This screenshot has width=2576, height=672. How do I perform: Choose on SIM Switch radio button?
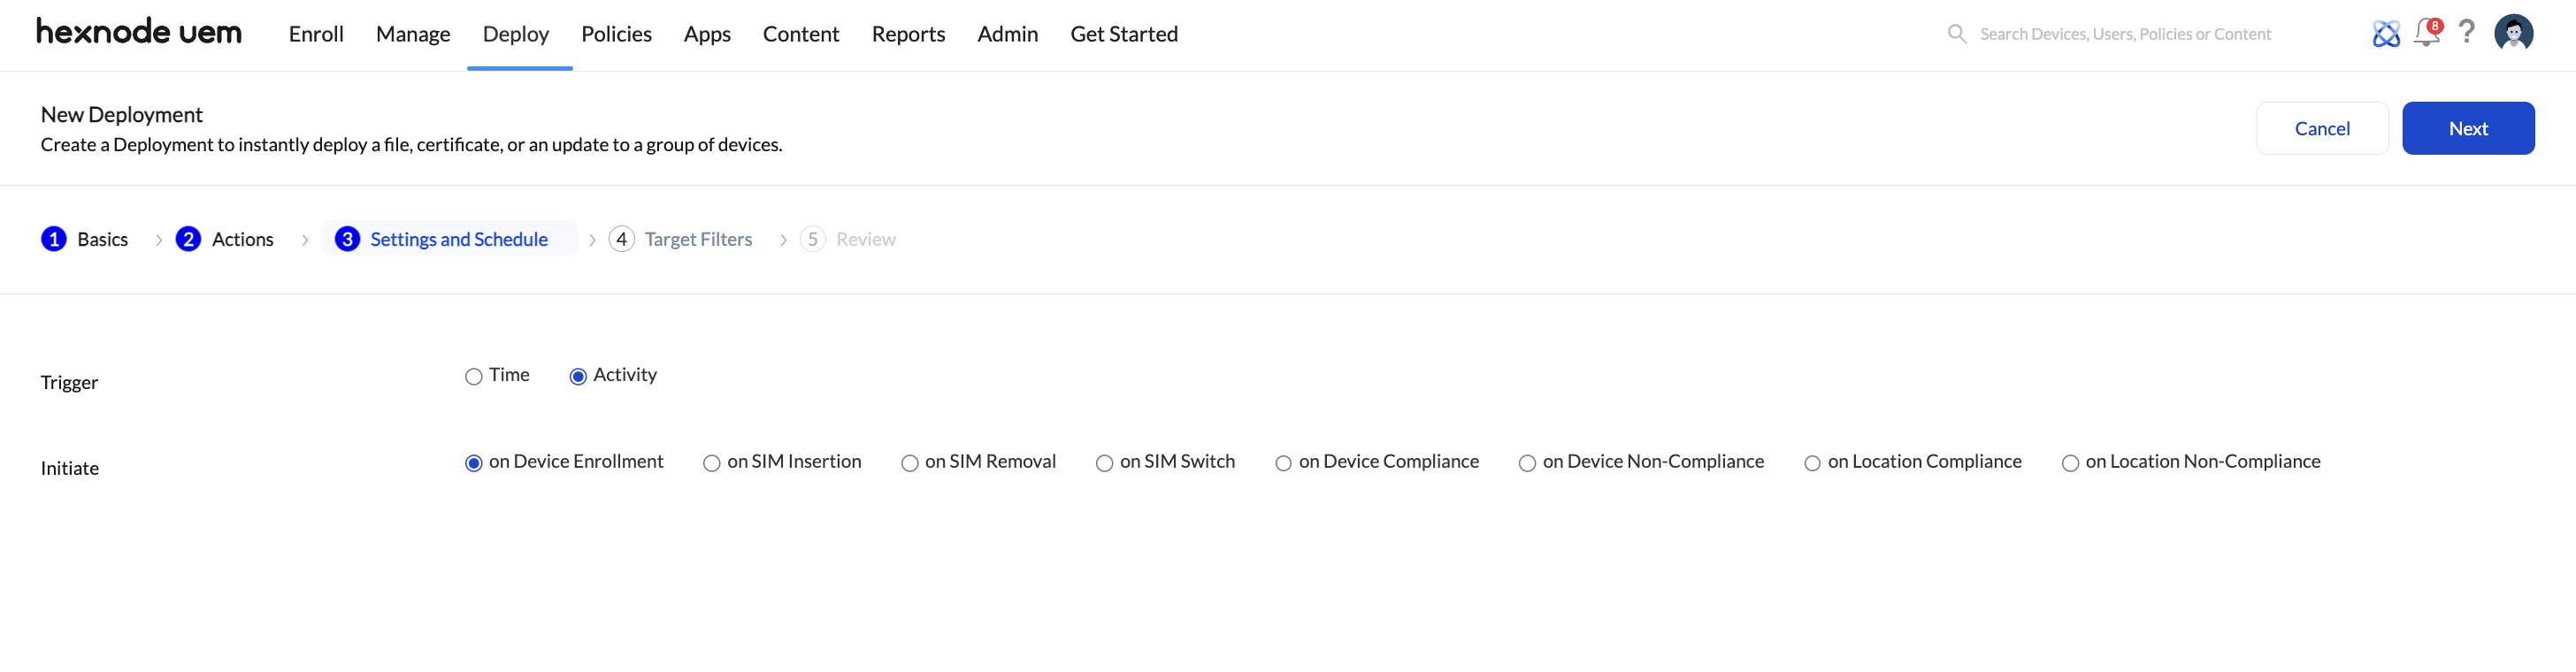(1104, 463)
